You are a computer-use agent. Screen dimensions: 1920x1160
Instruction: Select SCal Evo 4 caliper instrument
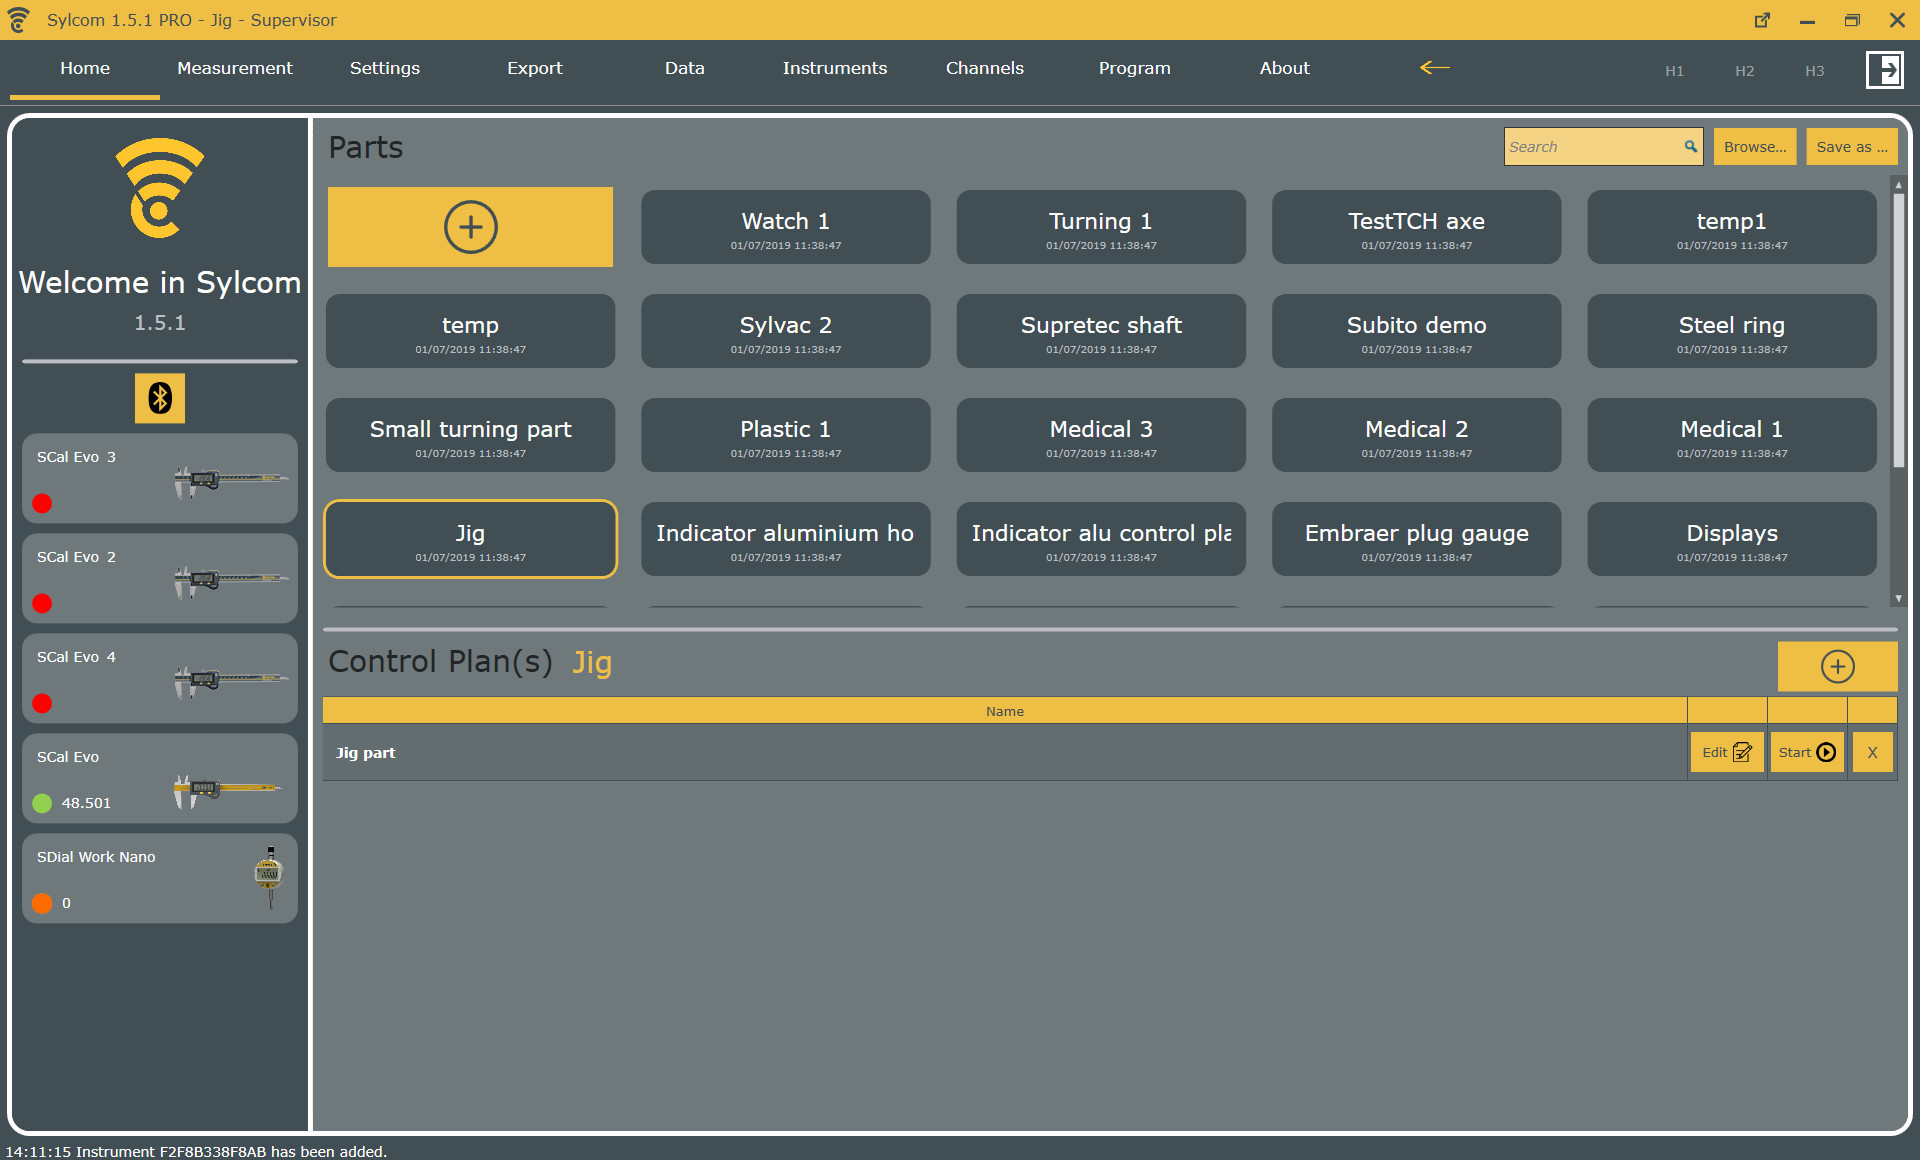[x=160, y=678]
